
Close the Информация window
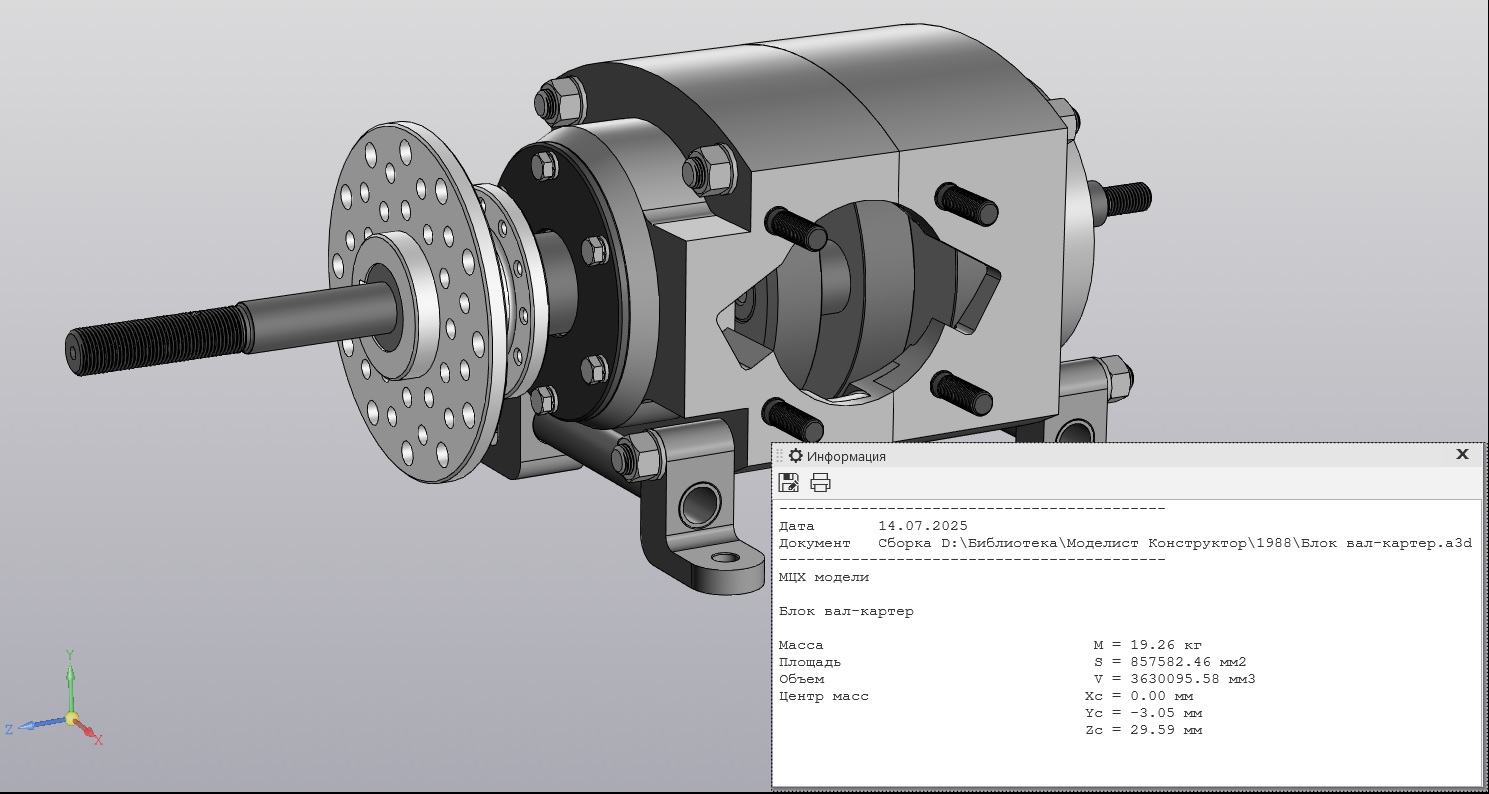[1462, 454]
